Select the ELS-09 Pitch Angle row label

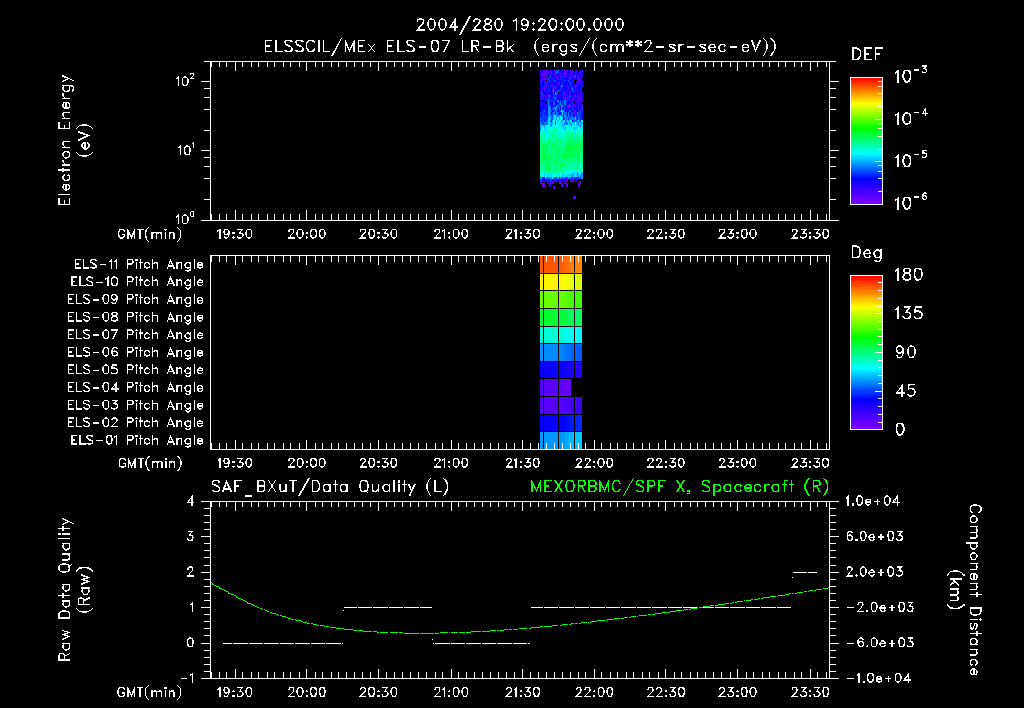click(x=136, y=300)
